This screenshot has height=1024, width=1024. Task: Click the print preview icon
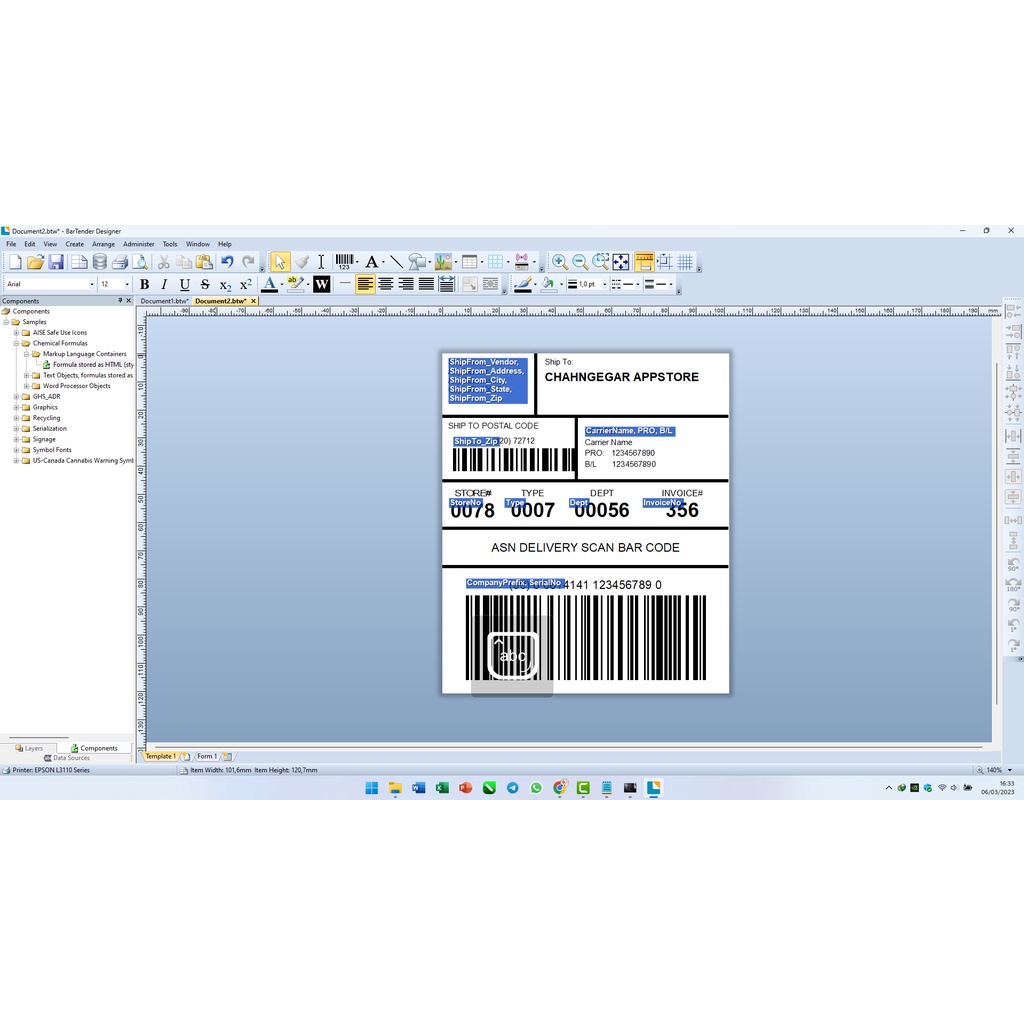click(140, 262)
